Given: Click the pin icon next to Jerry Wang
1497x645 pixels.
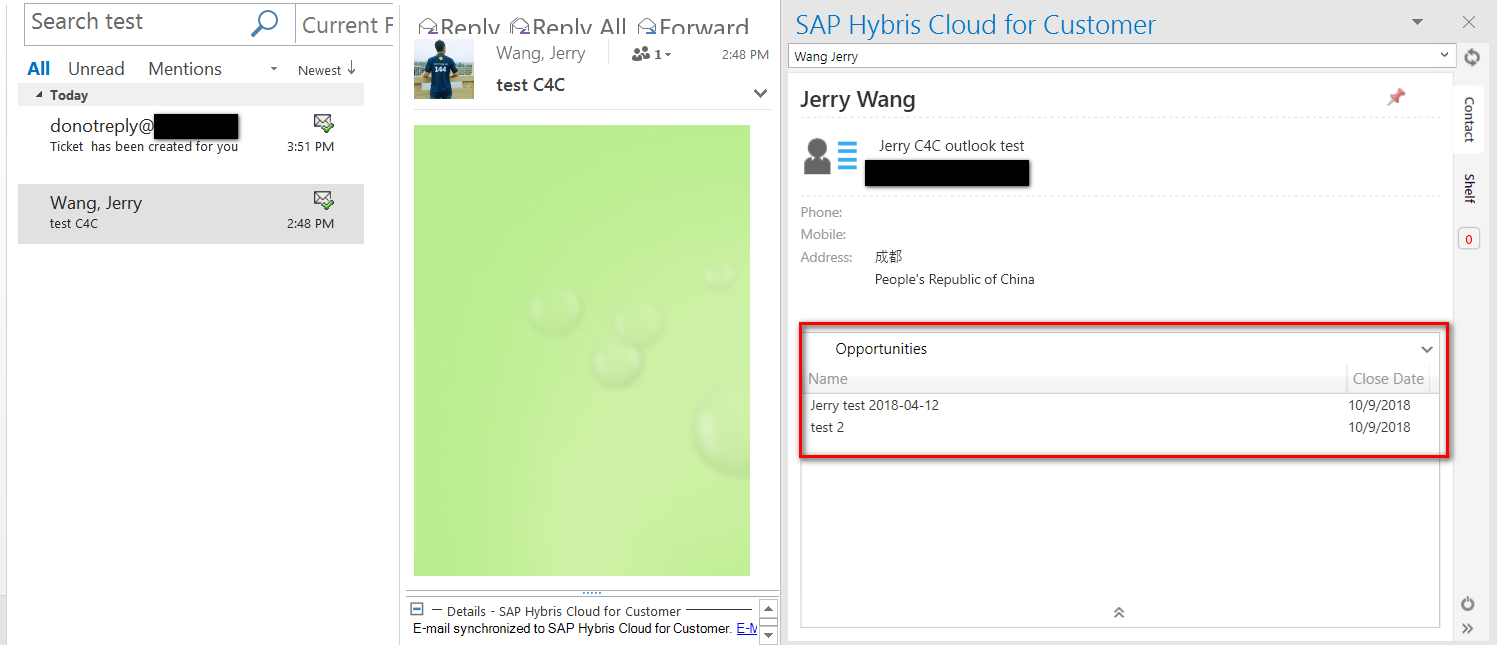Looking at the screenshot, I should [x=1396, y=97].
